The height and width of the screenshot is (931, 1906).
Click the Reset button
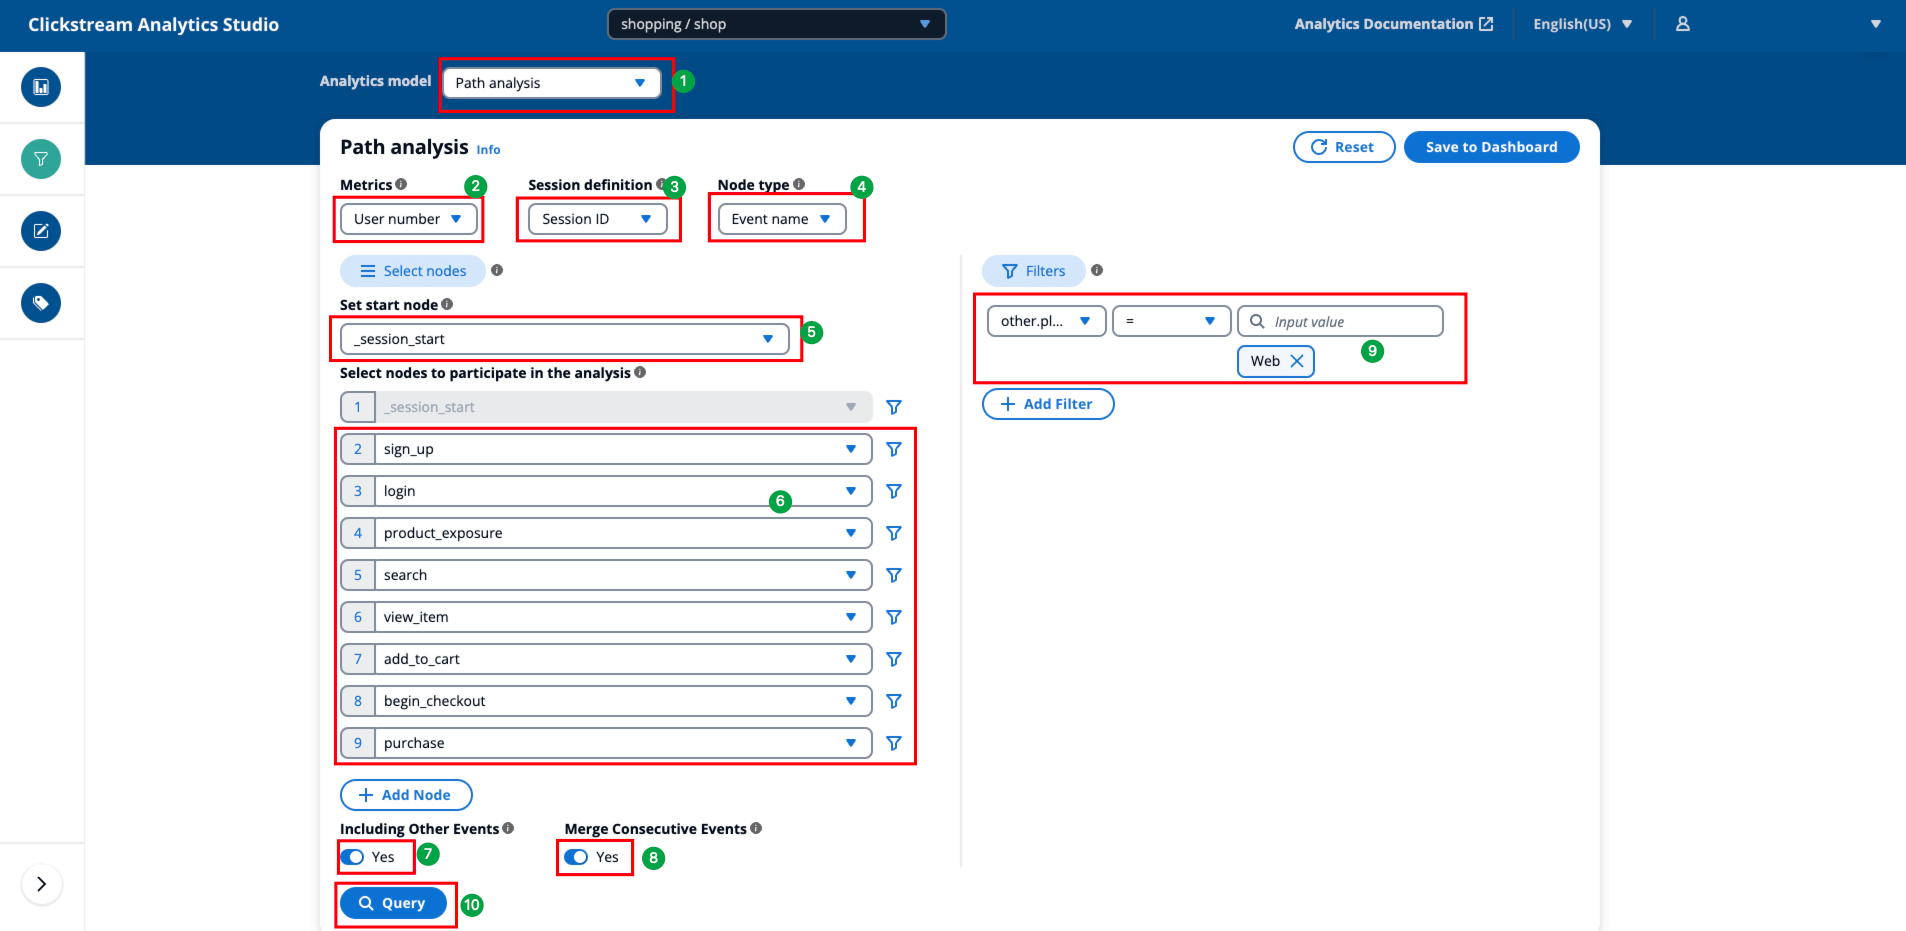point(1344,147)
